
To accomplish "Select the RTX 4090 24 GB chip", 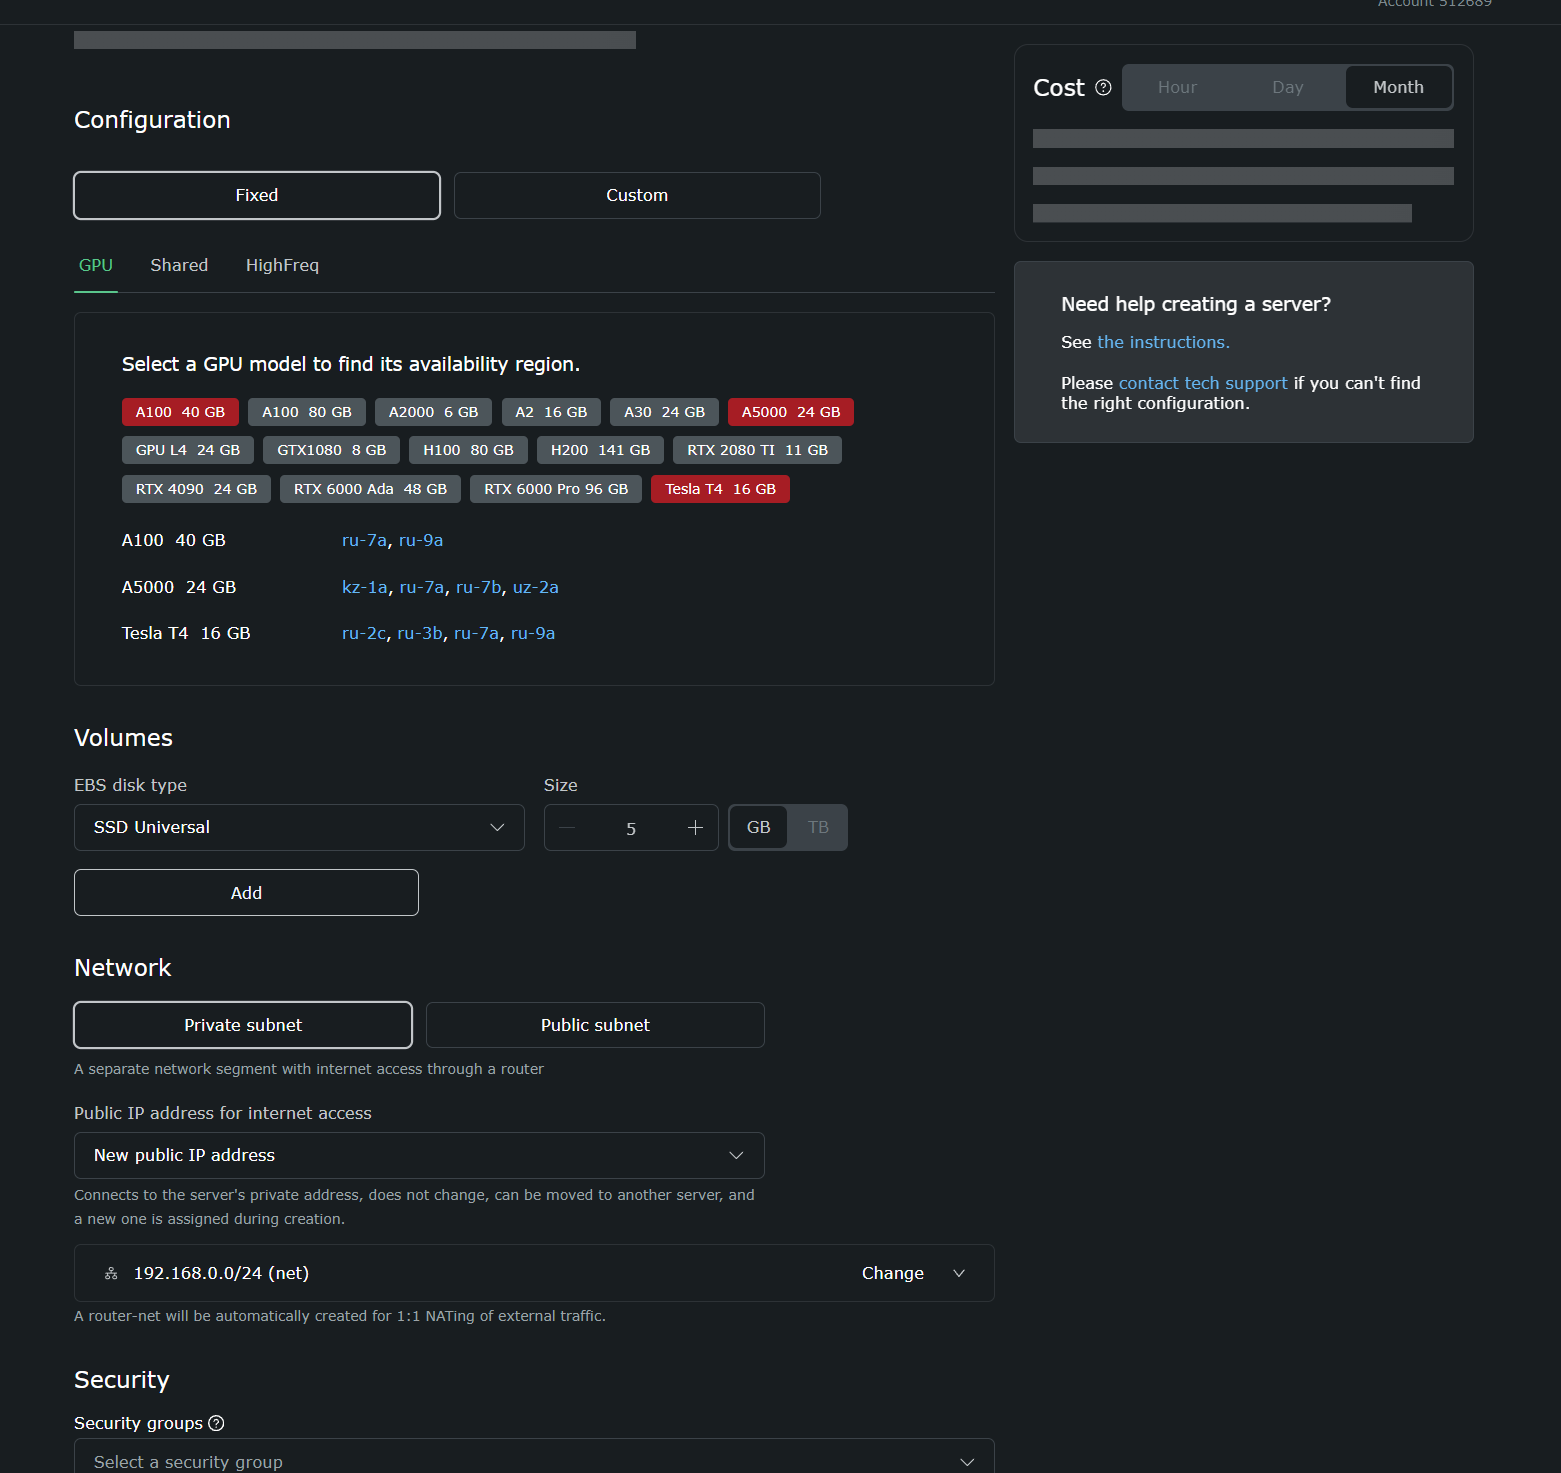I will [196, 489].
